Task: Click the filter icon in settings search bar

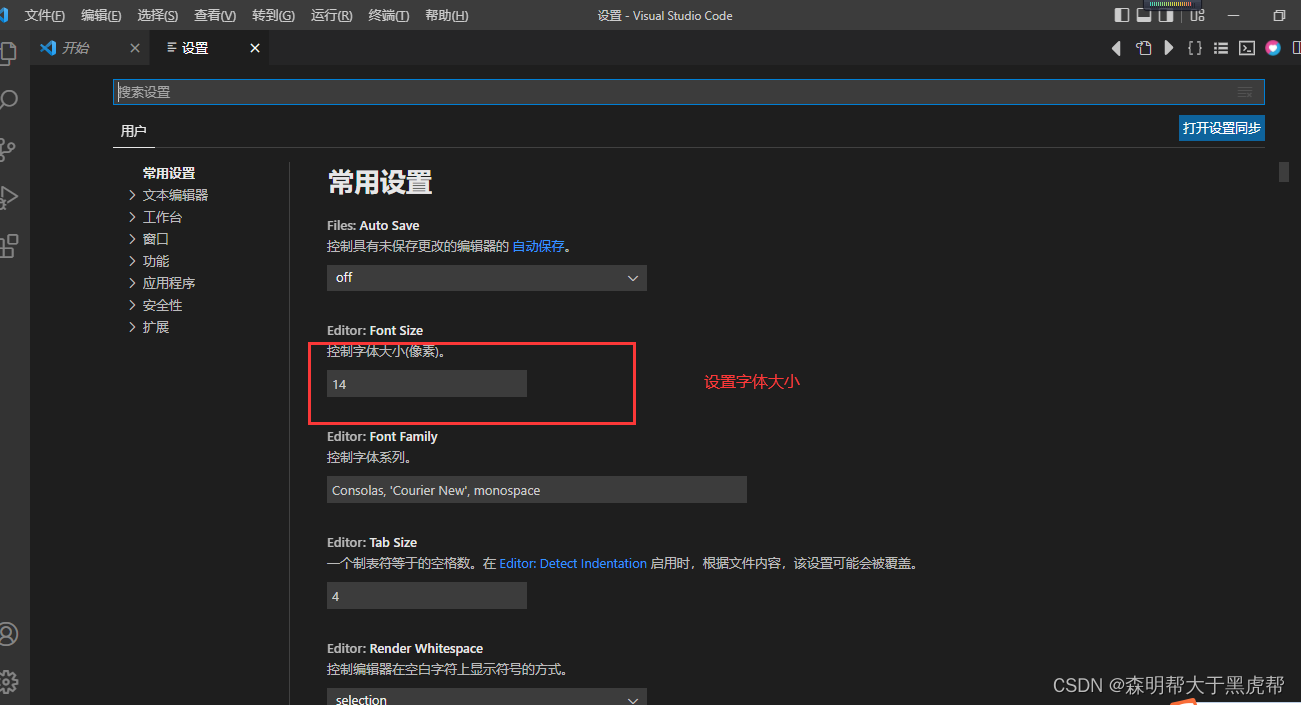Action: 1245,92
